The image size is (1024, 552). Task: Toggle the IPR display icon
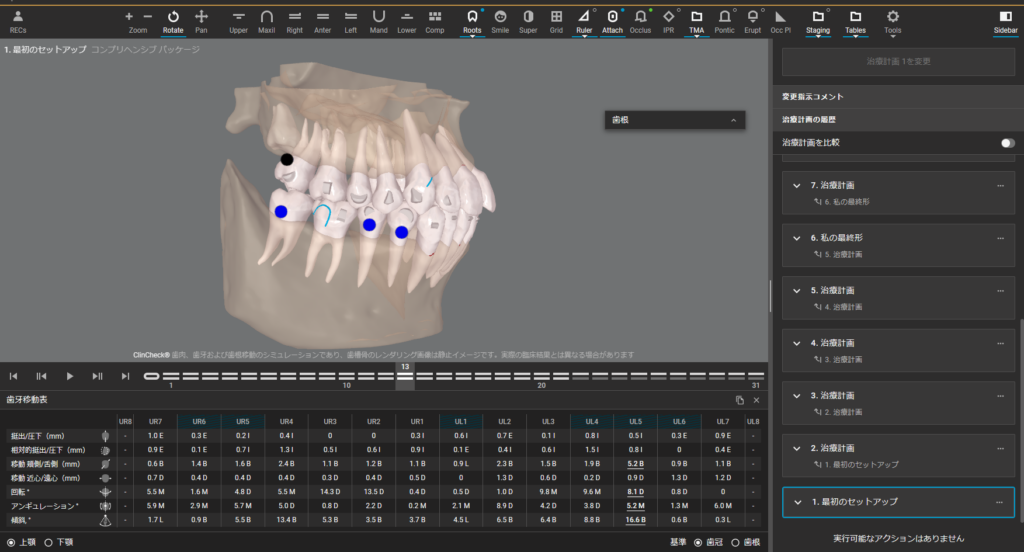pos(668,21)
